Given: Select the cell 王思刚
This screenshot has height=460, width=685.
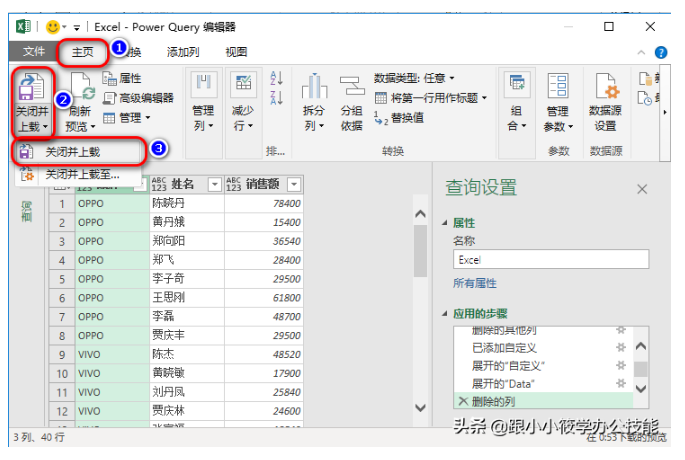Looking at the screenshot, I should [187, 298].
